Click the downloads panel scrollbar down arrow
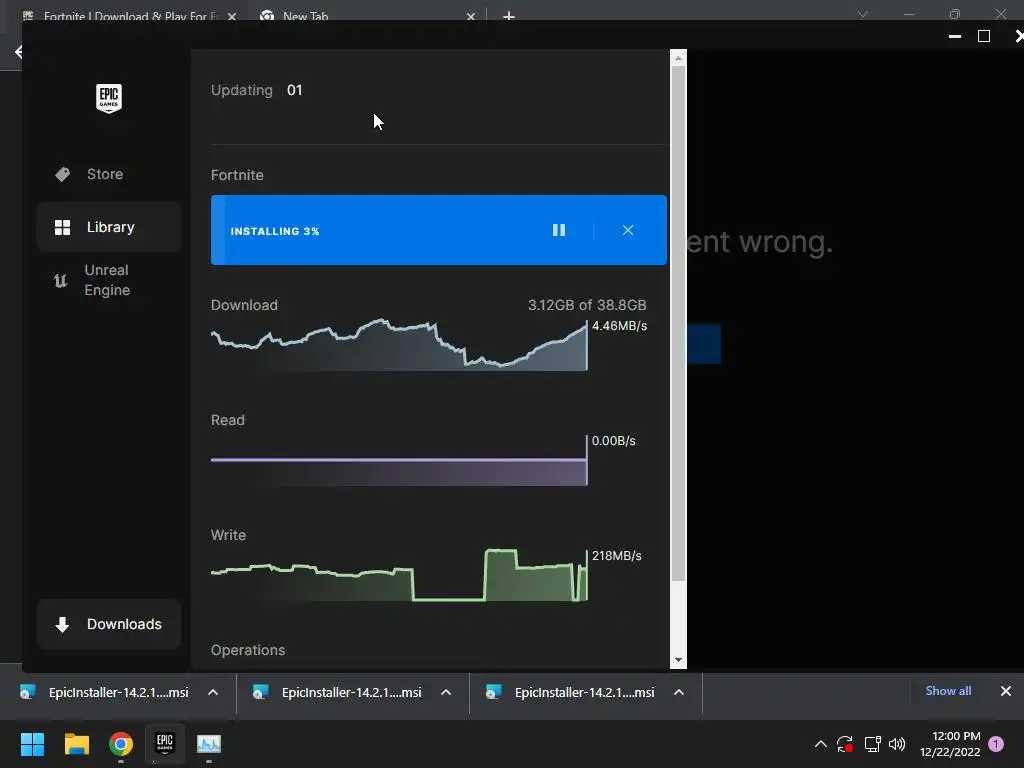The height and width of the screenshot is (768, 1024). click(x=679, y=660)
